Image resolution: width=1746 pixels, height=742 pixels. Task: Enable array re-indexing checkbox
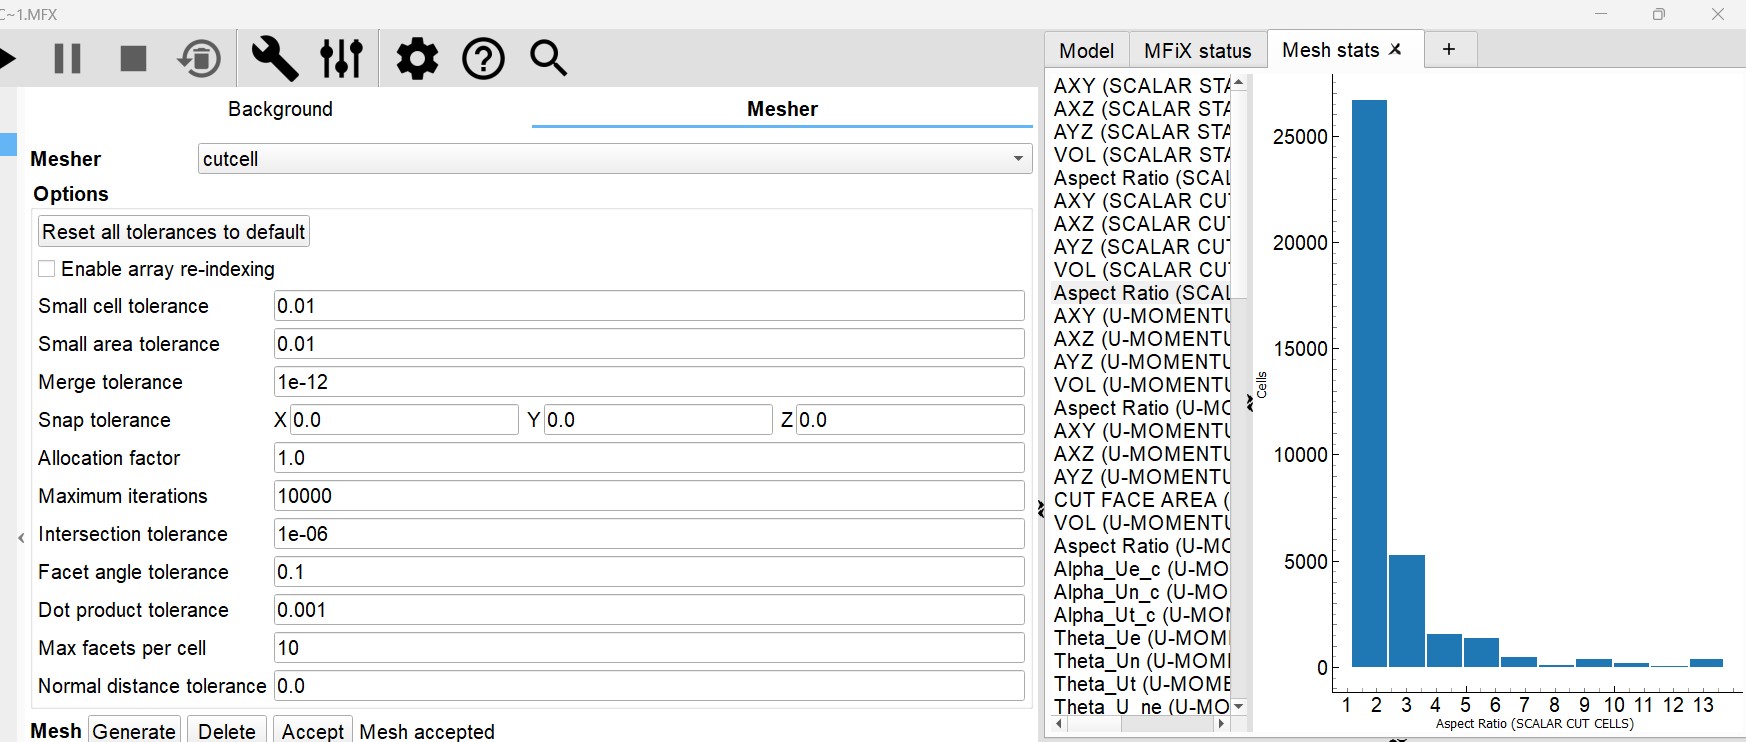click(47, 269)
